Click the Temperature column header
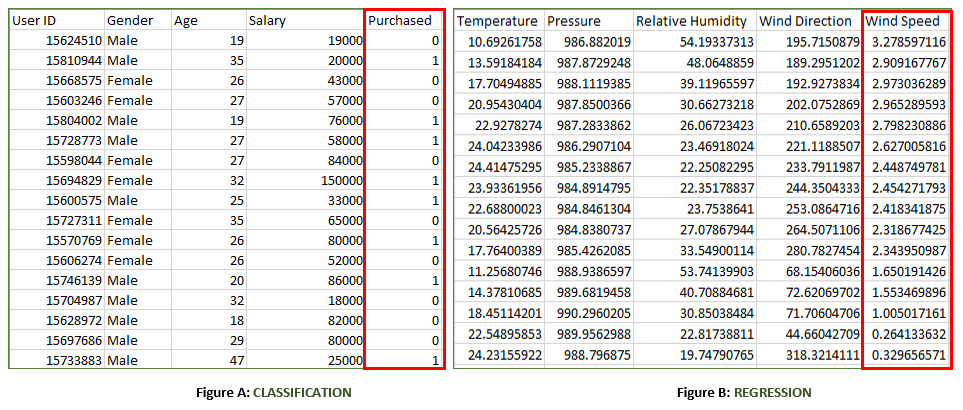963x410 pixels. [x=500, y=21]
